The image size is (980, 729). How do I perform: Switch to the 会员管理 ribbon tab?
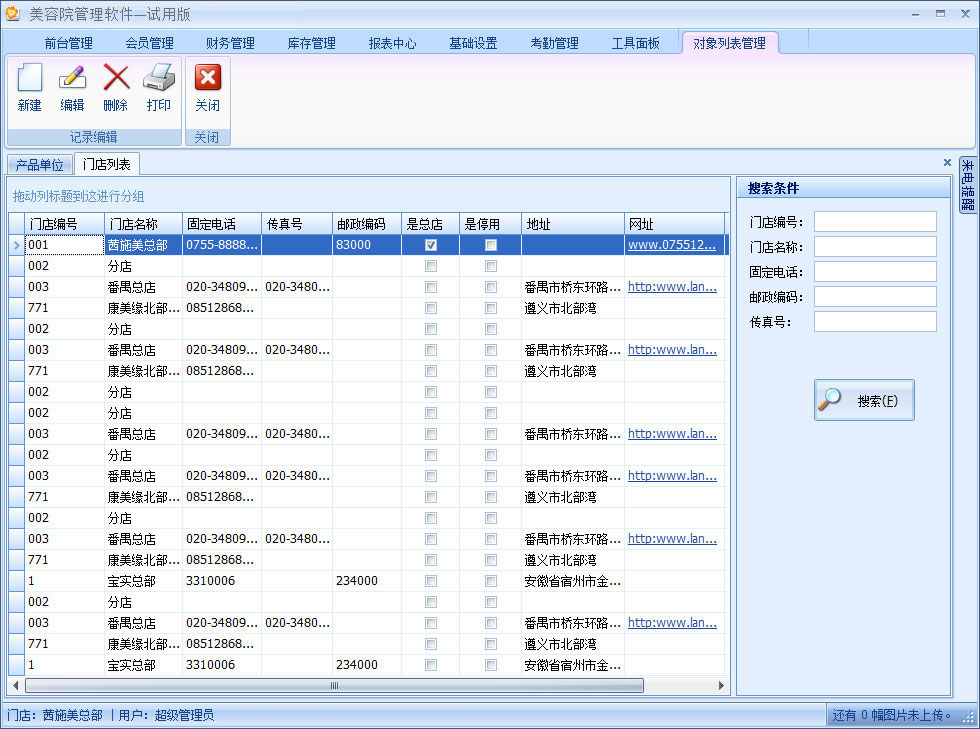(149, 43)
